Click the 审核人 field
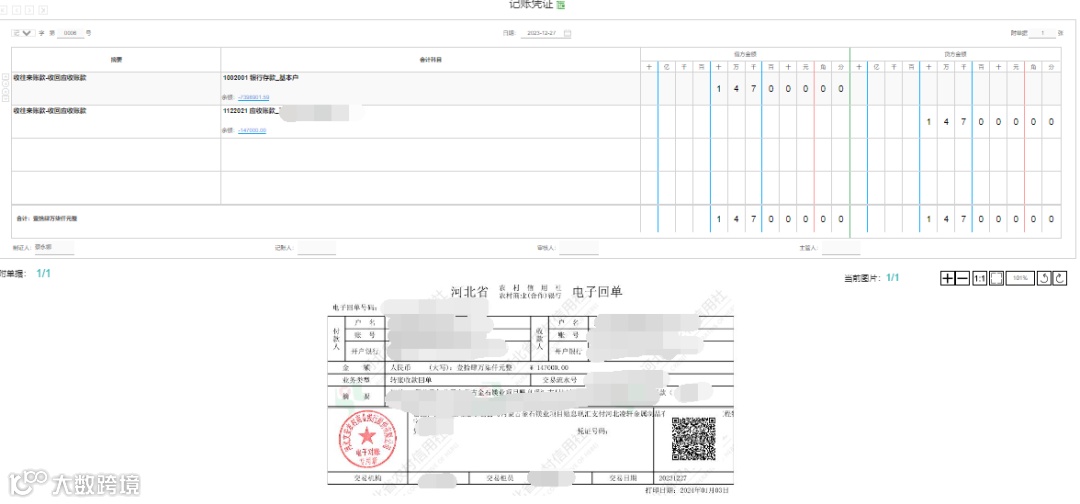 click(579, 248)
